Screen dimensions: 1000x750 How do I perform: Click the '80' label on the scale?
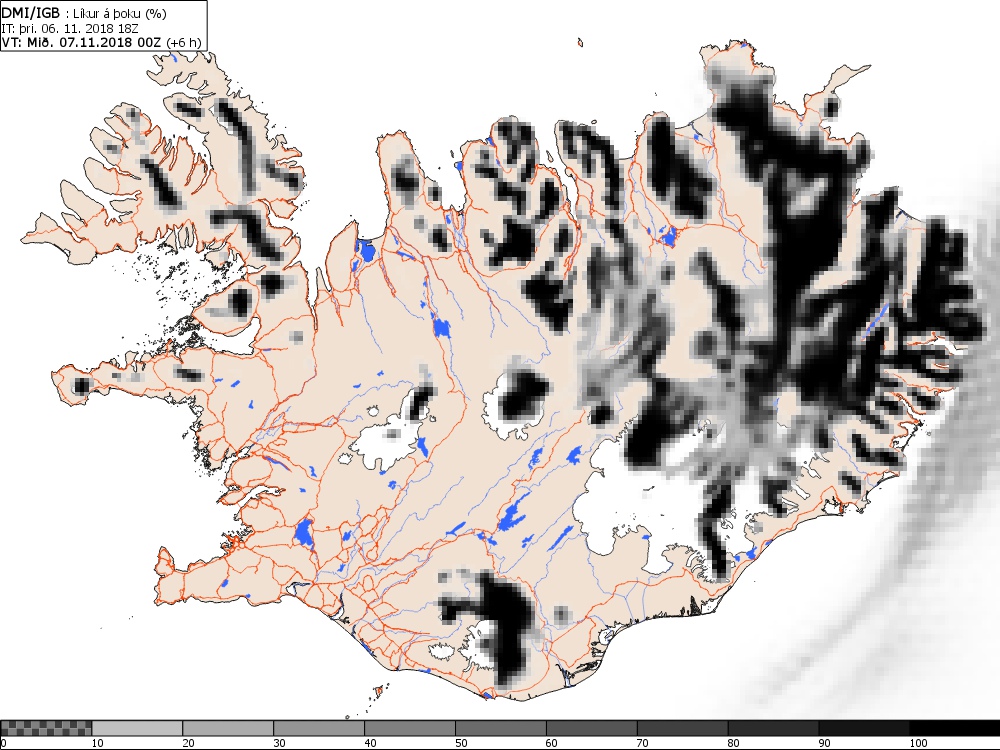click(x=733, y=743)
